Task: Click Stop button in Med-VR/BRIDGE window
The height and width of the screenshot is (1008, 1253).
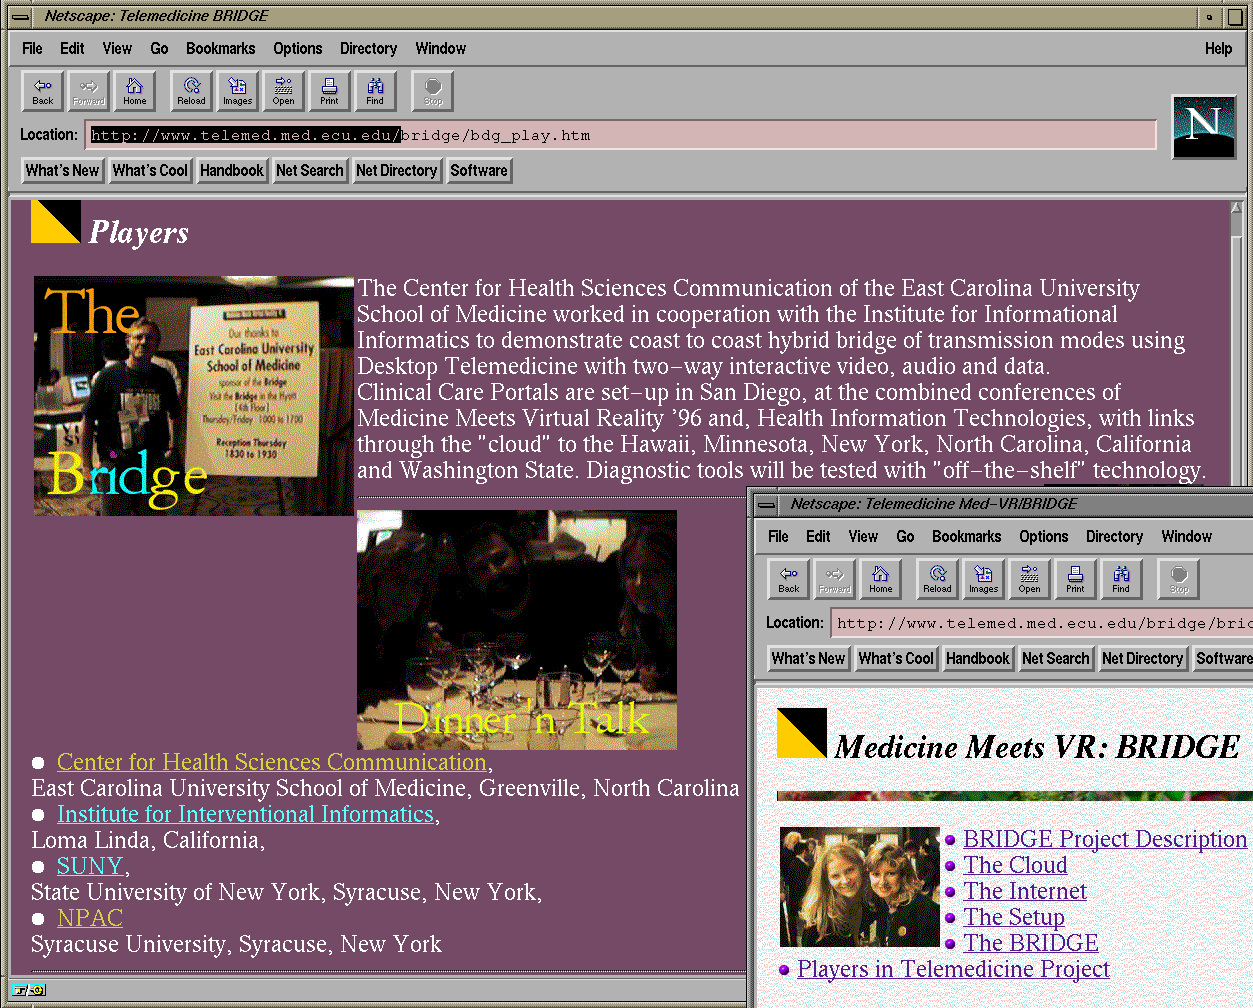Action: click(x=1179, y=579)
